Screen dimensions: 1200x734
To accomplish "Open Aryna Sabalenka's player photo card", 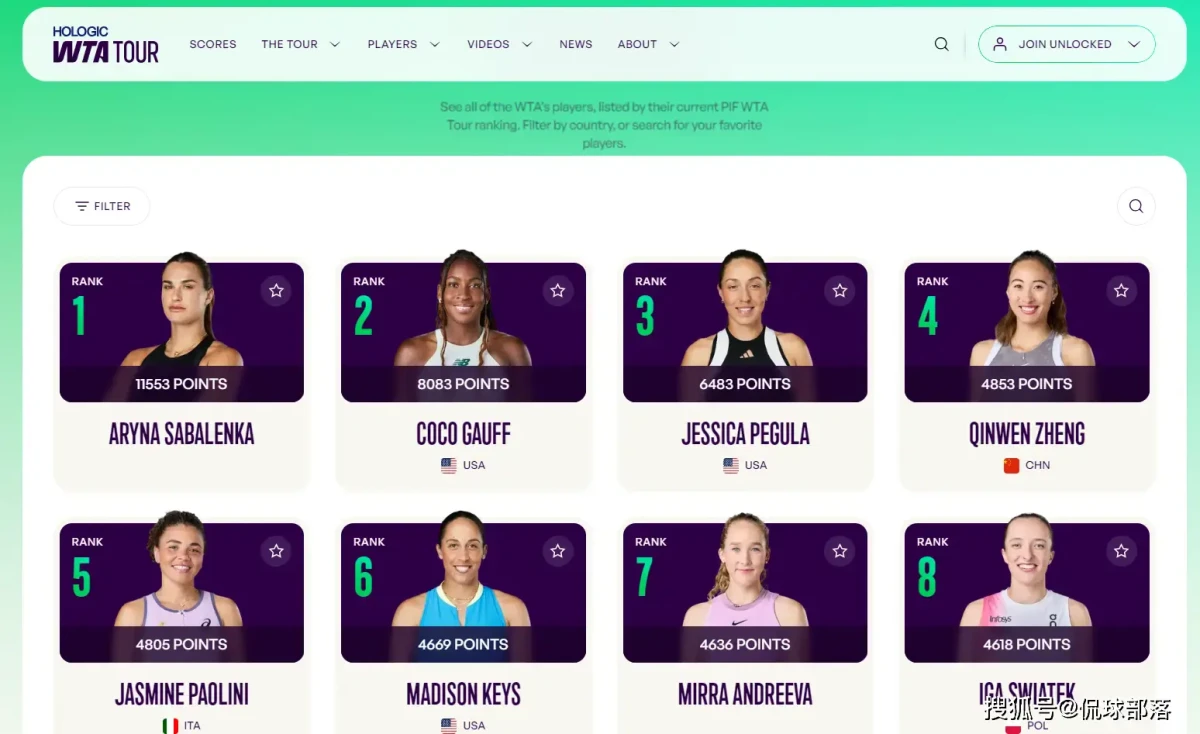I will click(182, 332).
